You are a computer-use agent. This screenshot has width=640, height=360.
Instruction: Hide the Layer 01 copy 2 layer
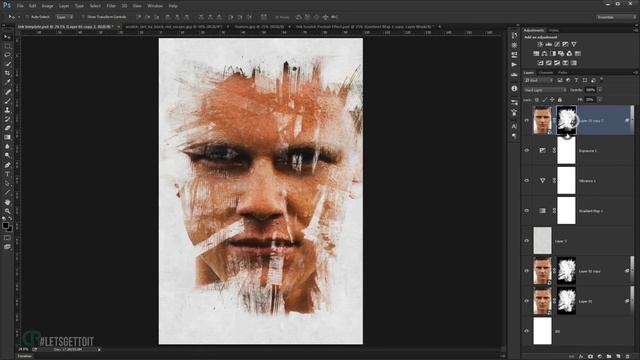[x=527, y=120]
